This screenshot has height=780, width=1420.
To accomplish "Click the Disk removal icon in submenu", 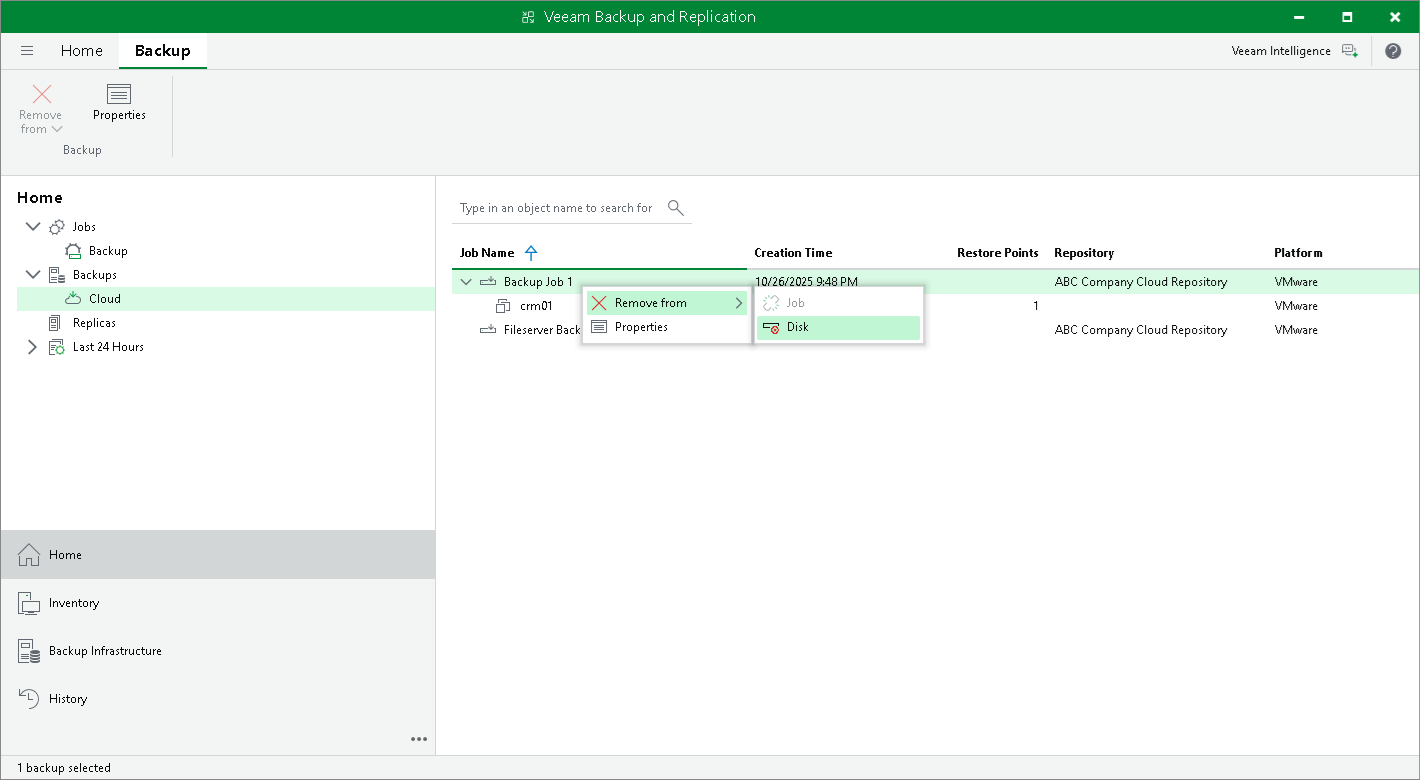I will 771,327.
